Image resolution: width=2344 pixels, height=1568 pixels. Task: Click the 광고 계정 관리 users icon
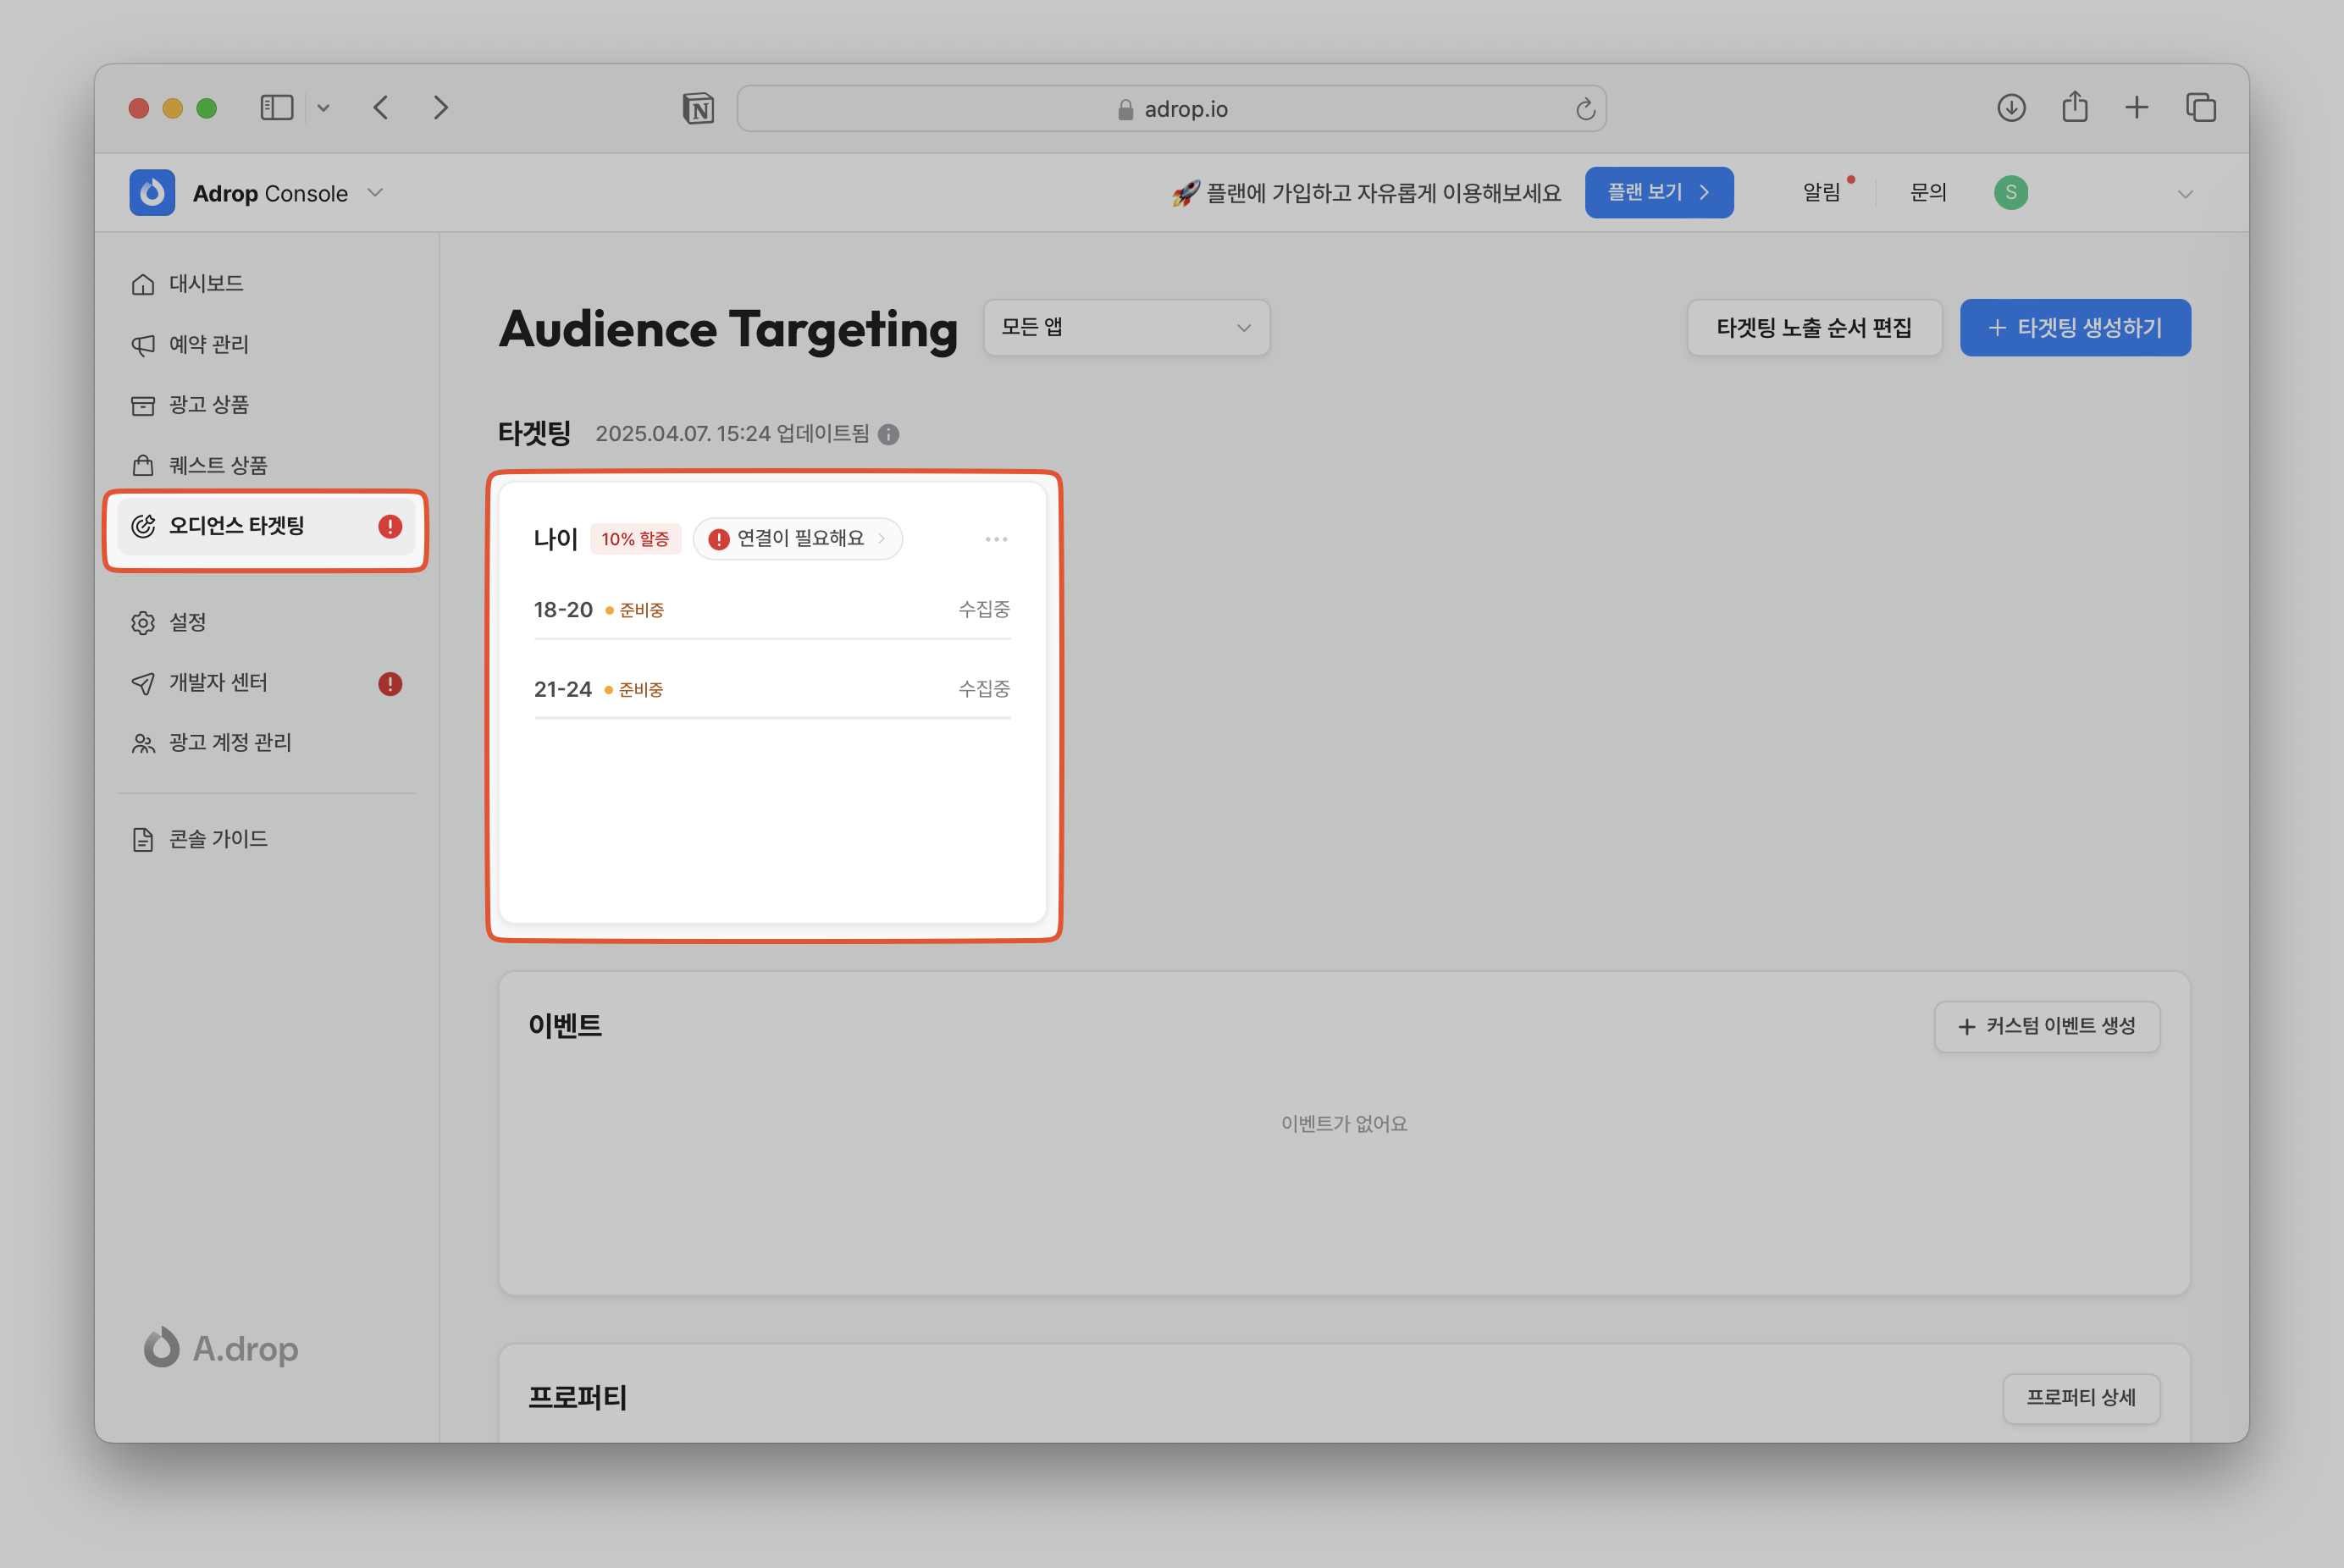click(x=143, y=744)
